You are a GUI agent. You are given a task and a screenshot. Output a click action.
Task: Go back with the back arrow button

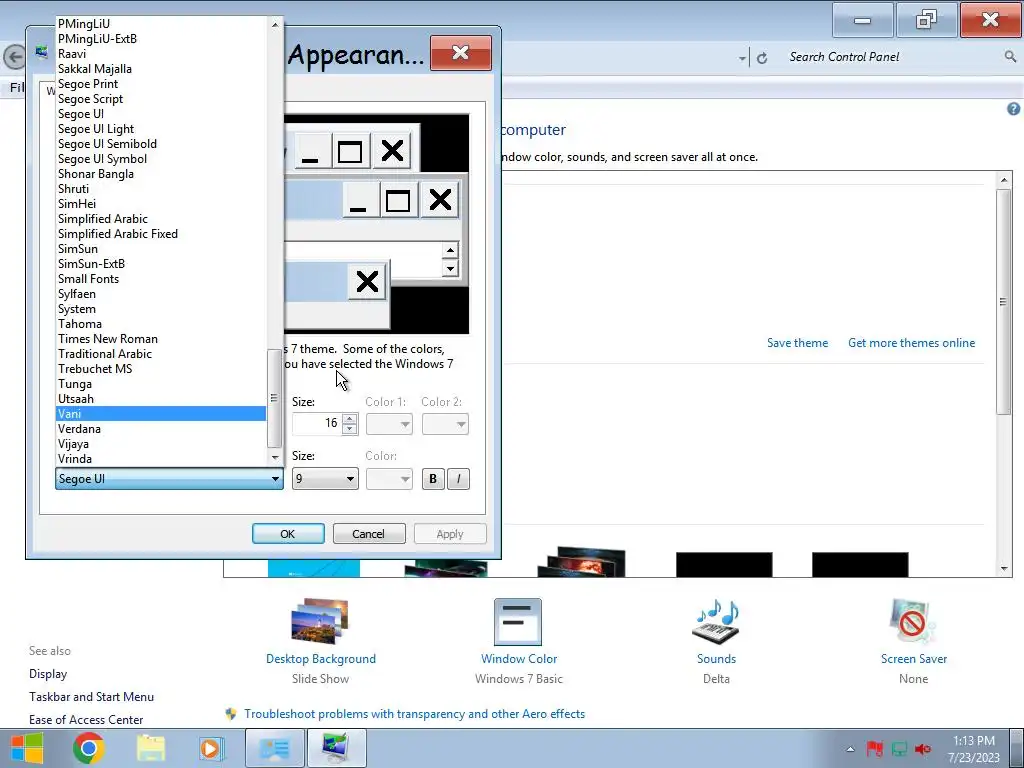[x=14, y=57]
